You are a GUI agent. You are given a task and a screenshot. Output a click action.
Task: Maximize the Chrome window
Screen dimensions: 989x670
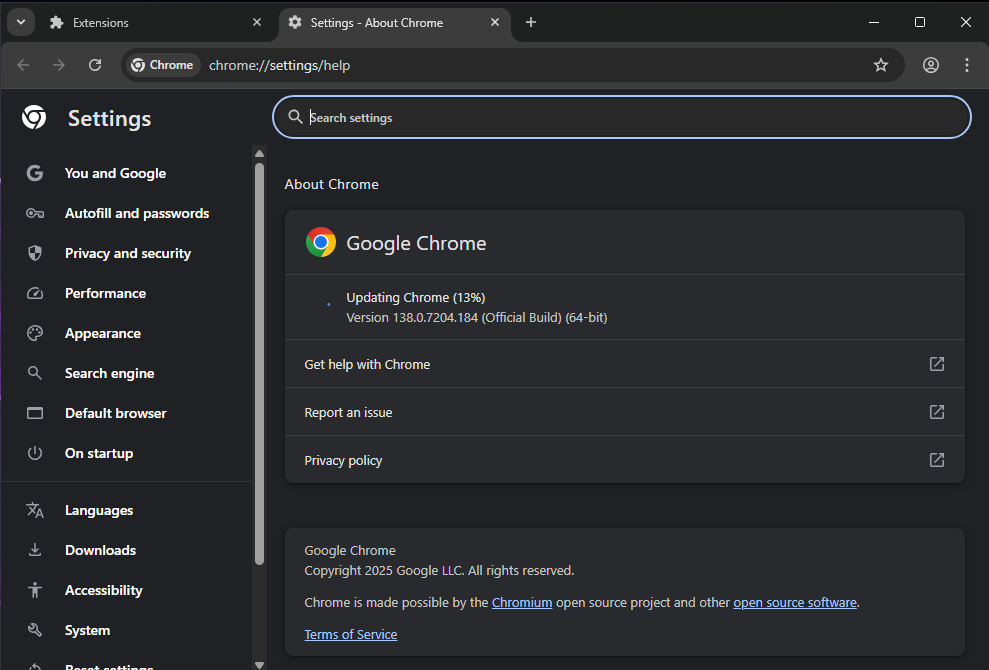click(920, 22)
